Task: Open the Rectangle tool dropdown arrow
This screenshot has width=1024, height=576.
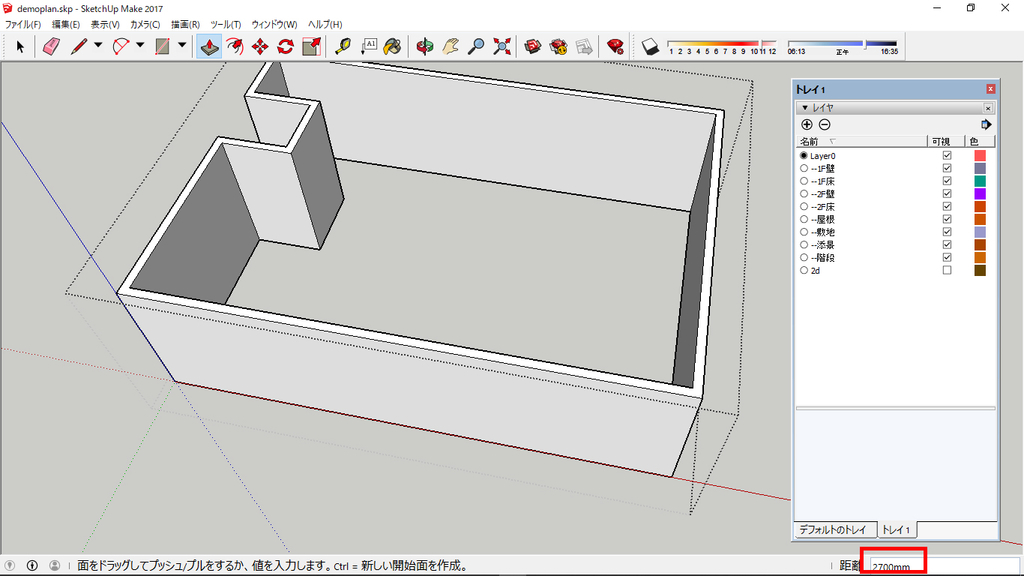Action: tap(182, 46)
